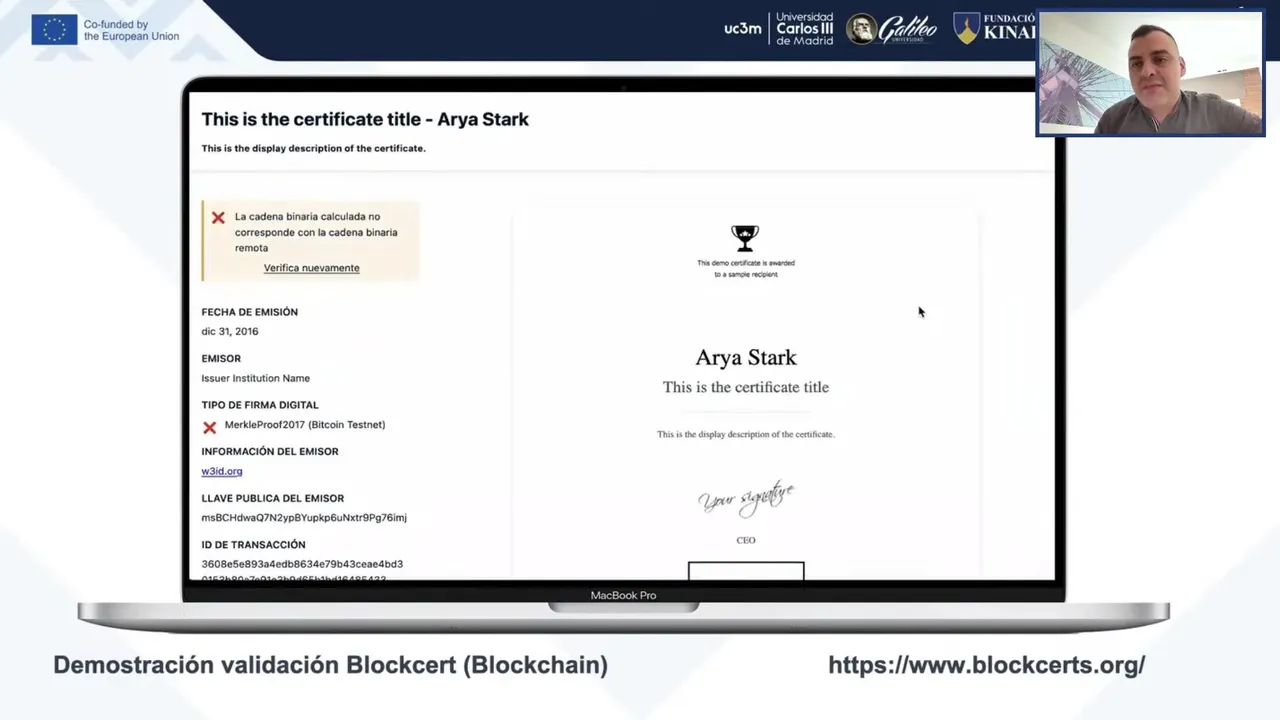Select the "FECHA DE EMISIÓN" label
The width and height of the screenshot is (1280, 720).
pyautogui.click(x=249, y=312)
